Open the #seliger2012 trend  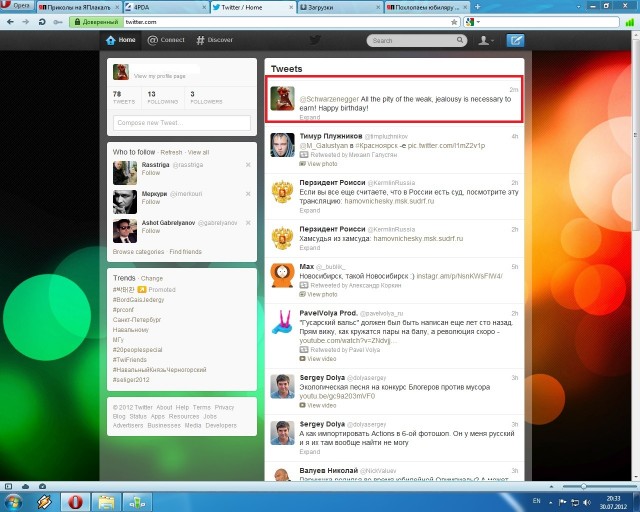pos(131,380)
